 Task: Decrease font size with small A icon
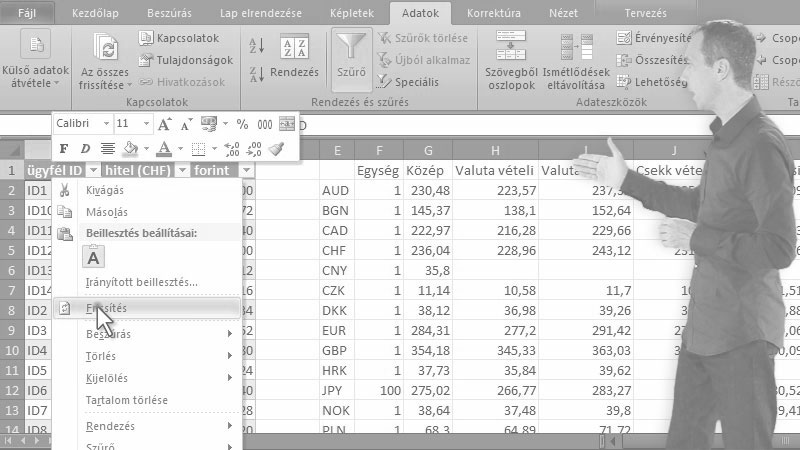tap(186, 124)
